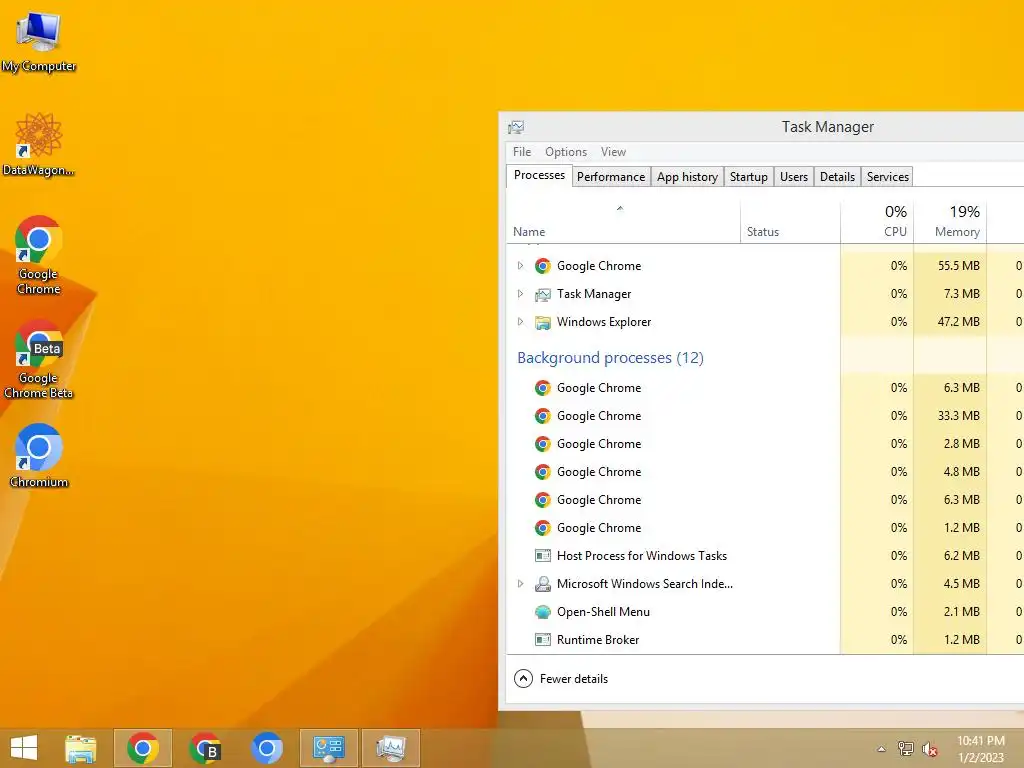
Task: Open the View menu
Action: coord(613,152)
